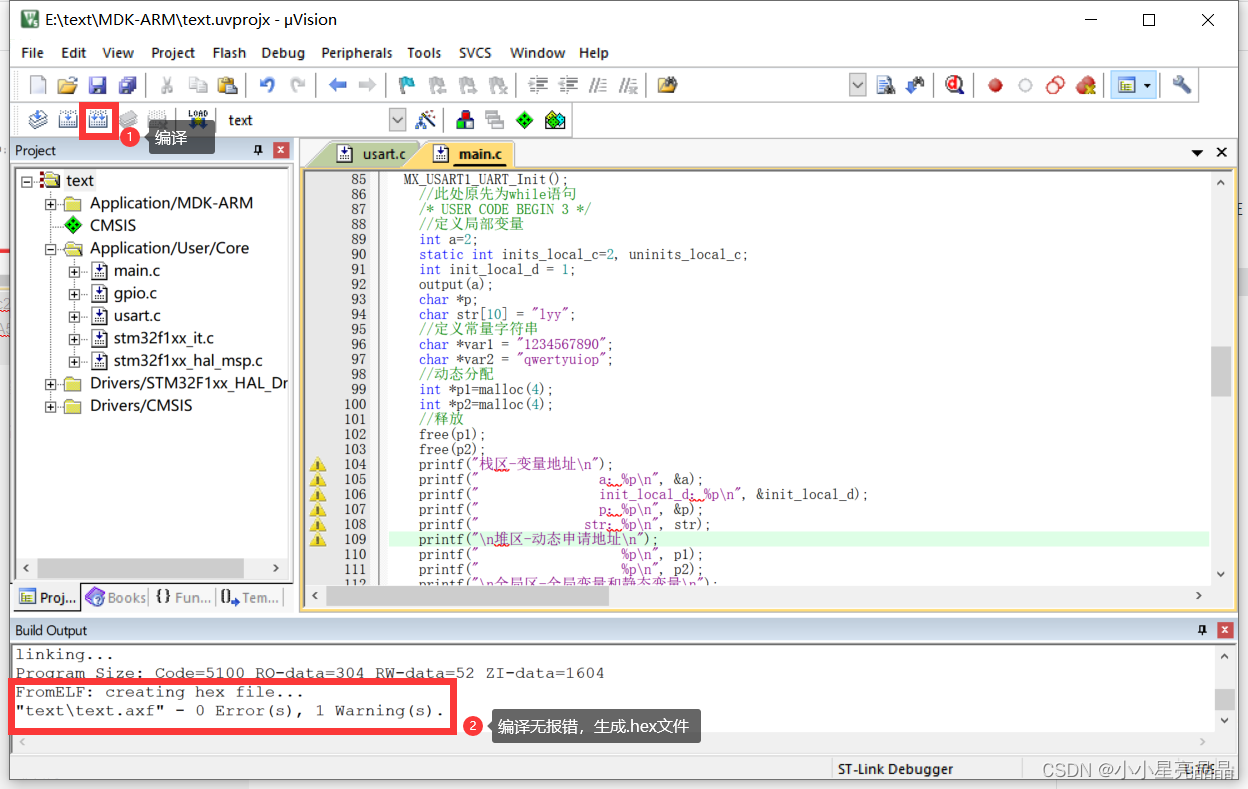Click the Build target icon
The width and height of the screenshot is (1248, 789).
click(x=68, y=120)
